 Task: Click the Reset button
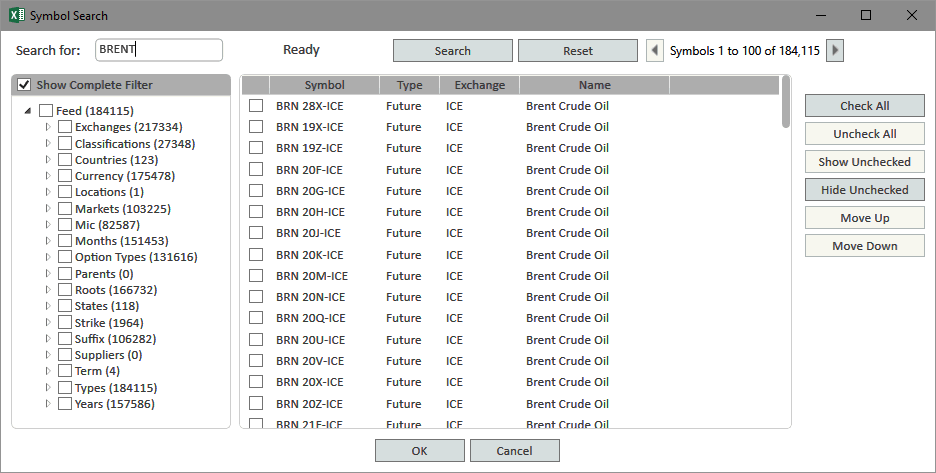(578, 51)
